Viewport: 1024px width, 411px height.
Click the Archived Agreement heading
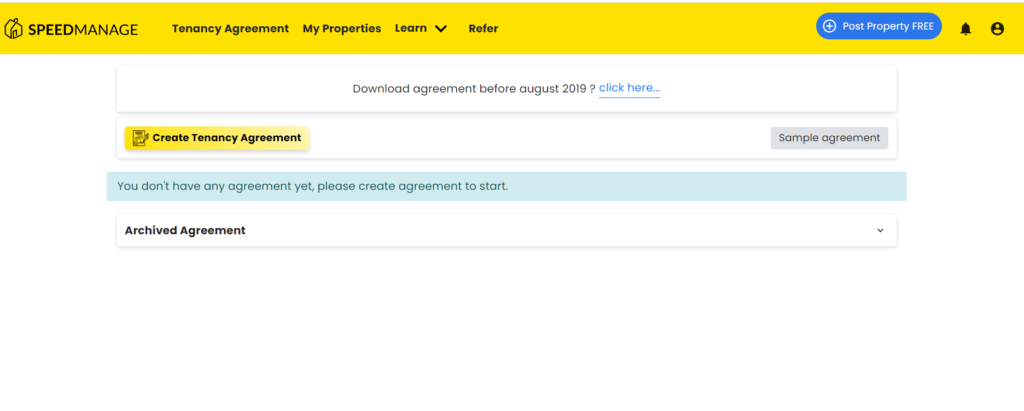click(185, 230)
